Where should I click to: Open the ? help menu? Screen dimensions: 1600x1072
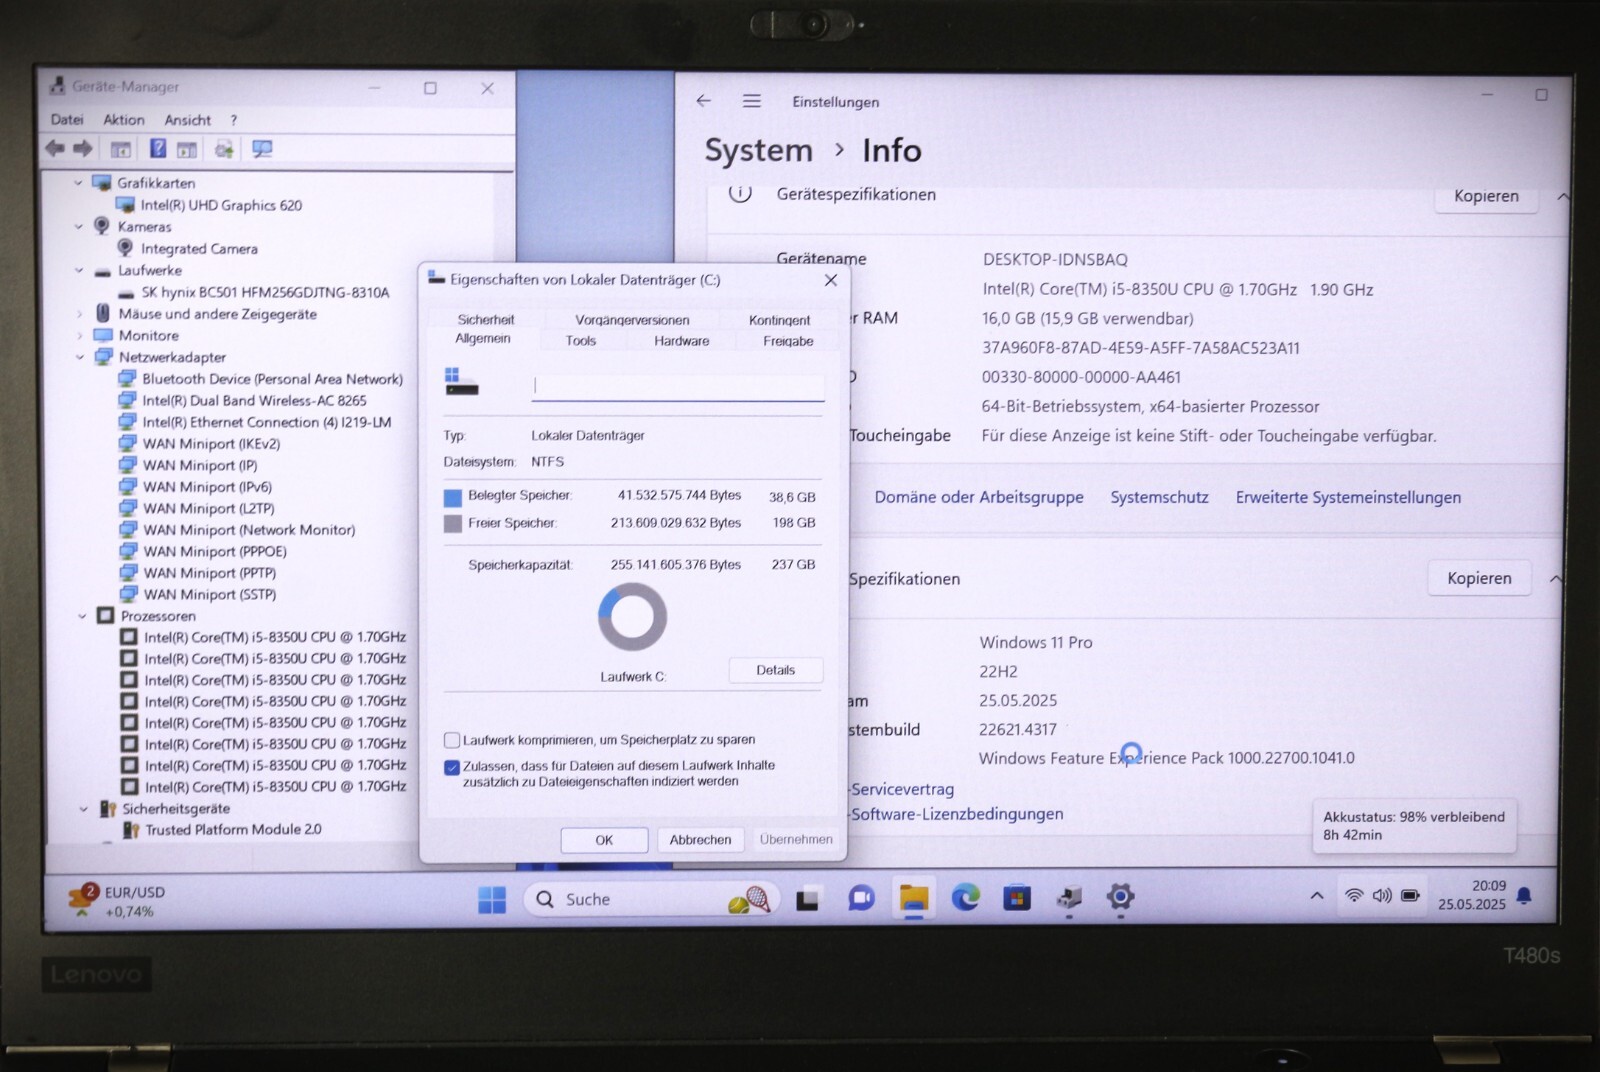click(233, 120)
